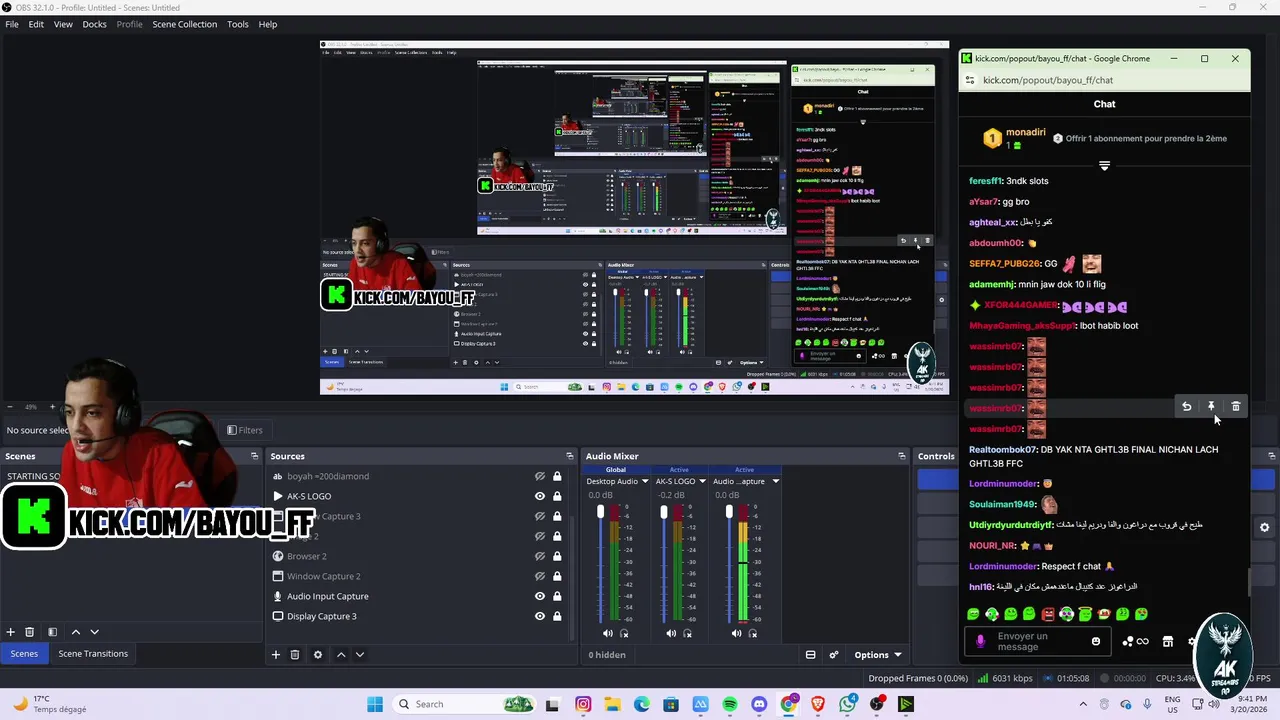1280x720 pixels.
Task: Open the View menu
Action: [x=63, y=24]
